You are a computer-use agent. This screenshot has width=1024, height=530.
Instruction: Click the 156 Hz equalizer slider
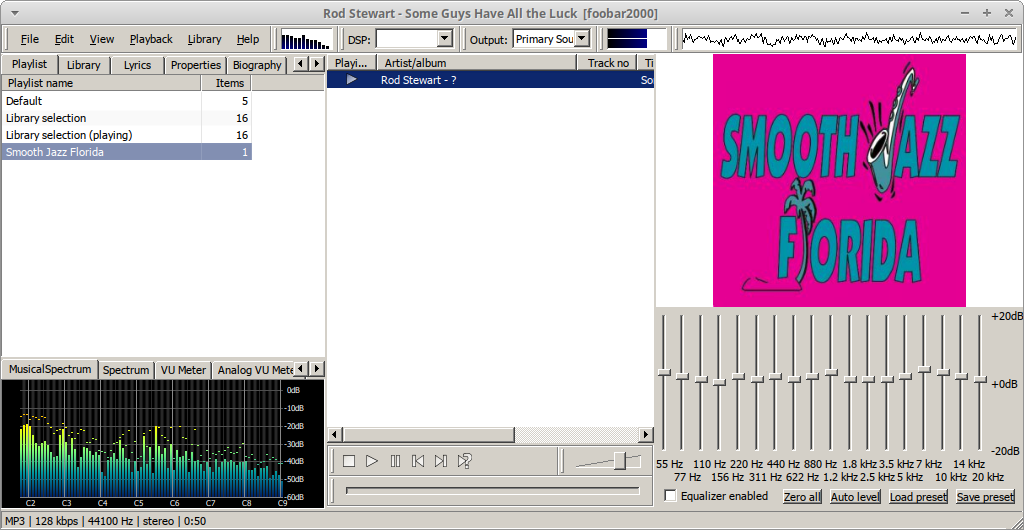click(720, 382)
